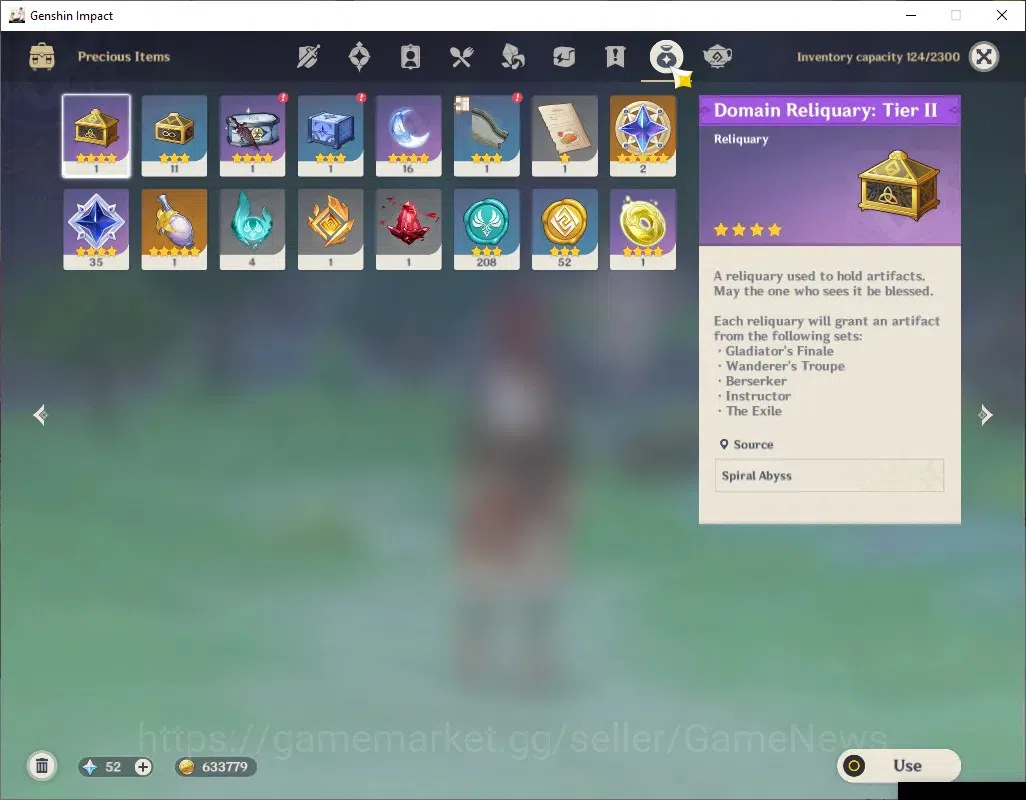The image size is (1026, 800).
Task: Open the Gadgets inventory tab
Action: point(563,57)
